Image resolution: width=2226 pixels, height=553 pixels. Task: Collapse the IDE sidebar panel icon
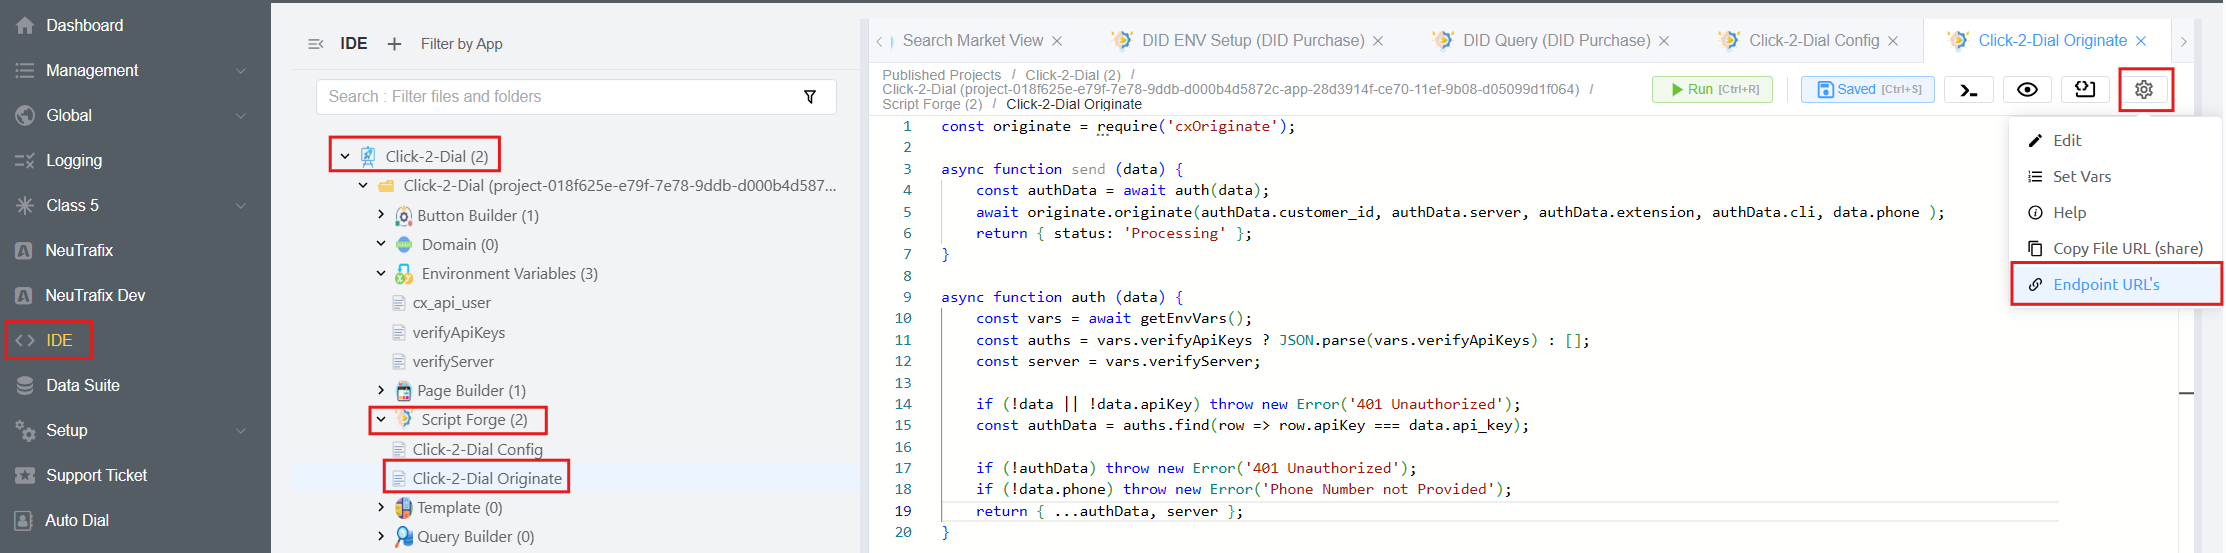pos(316,44)
